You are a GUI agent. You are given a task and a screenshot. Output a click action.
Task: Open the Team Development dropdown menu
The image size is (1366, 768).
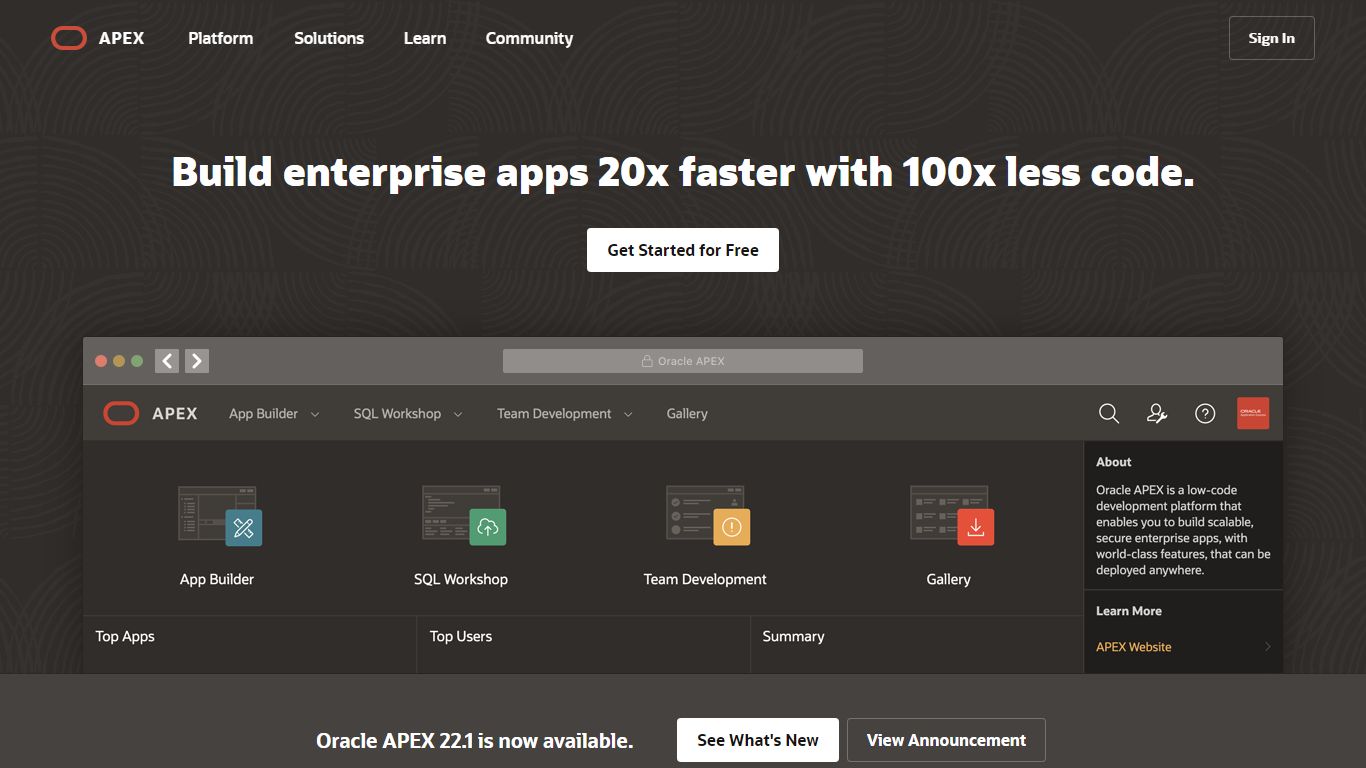point(565,413)
